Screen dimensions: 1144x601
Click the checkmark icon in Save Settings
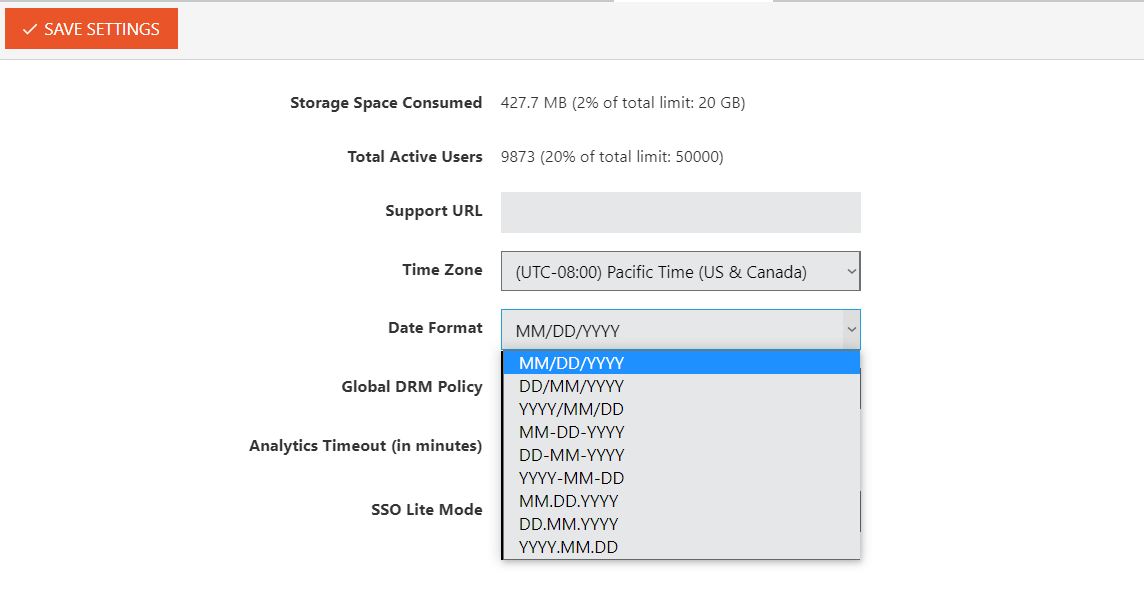30,30
